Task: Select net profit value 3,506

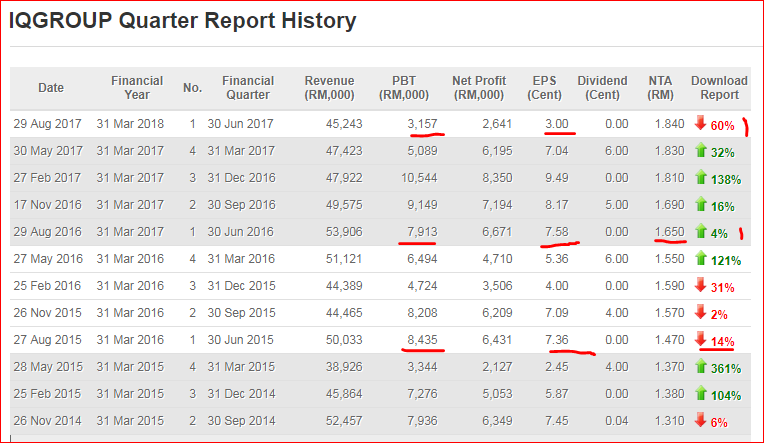Action: 497,286
